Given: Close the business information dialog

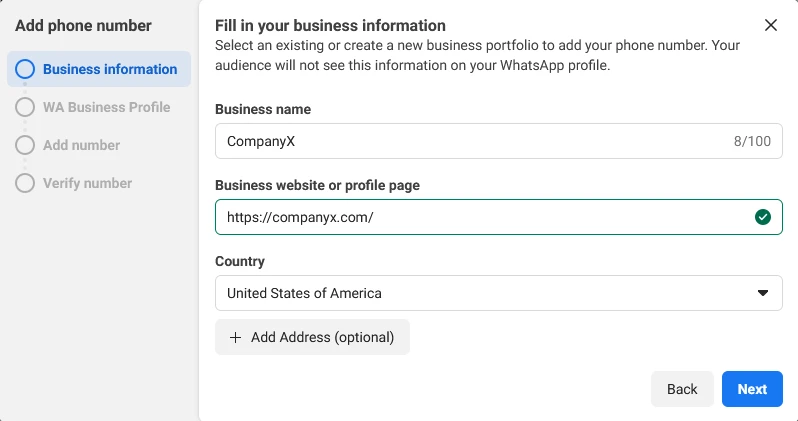Looking at the screenshot, I should pyautogui.click(x=771, y=25).
